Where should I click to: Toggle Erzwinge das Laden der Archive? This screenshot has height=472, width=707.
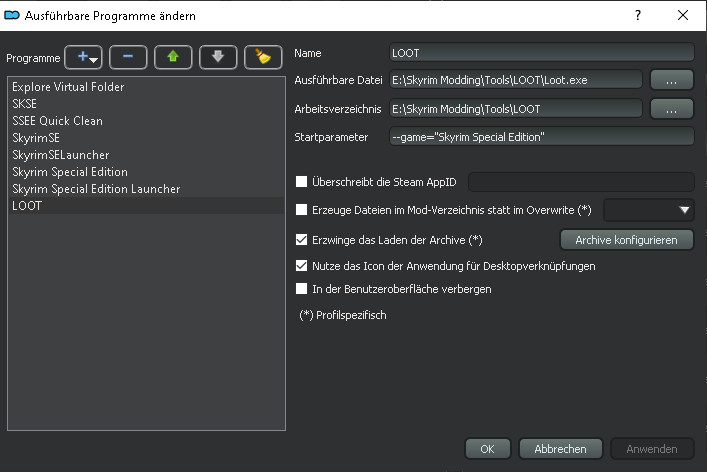(x=302, y=240)
